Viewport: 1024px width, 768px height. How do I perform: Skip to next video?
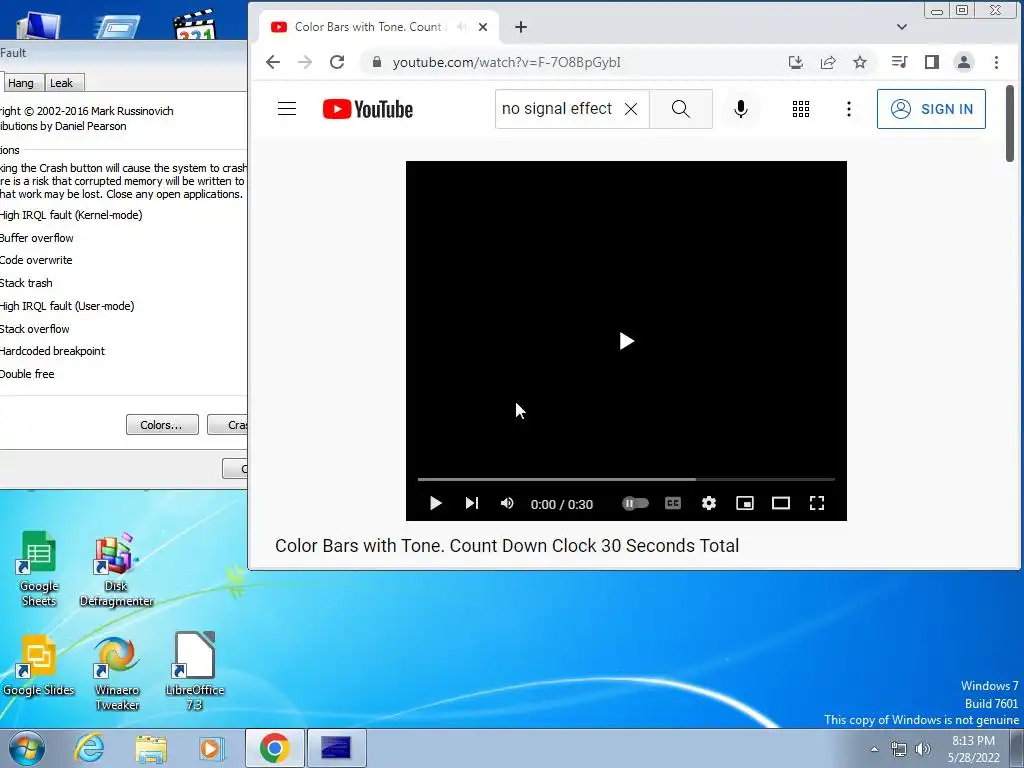click(x=472, y=503)
